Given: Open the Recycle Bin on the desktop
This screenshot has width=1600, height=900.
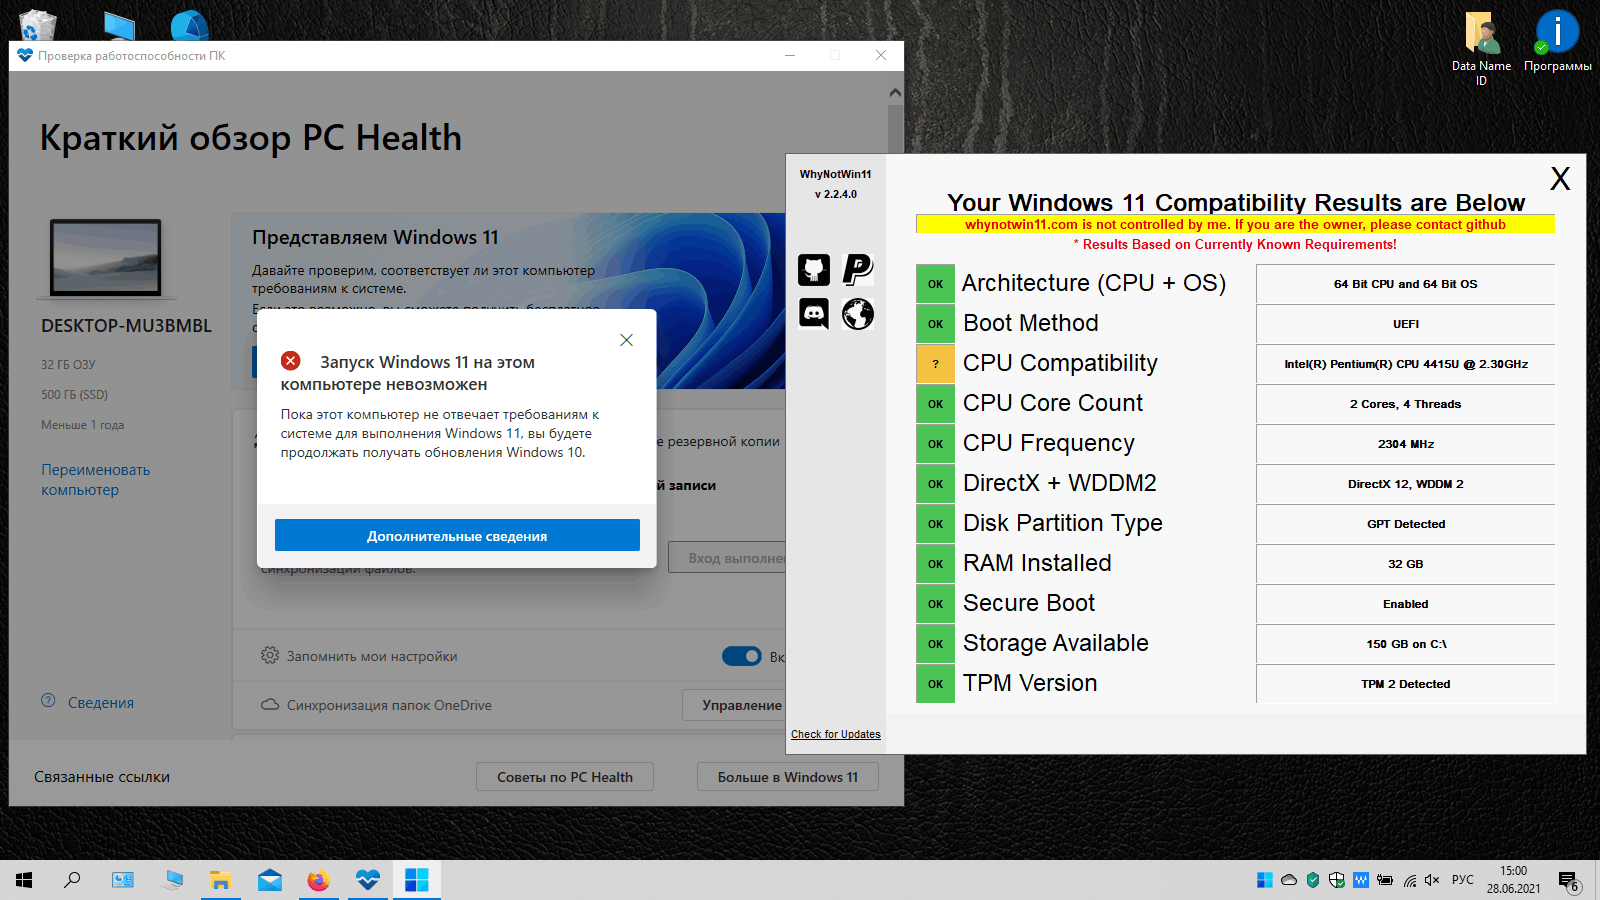Looking at the screenshot, I should coord(38,24).
